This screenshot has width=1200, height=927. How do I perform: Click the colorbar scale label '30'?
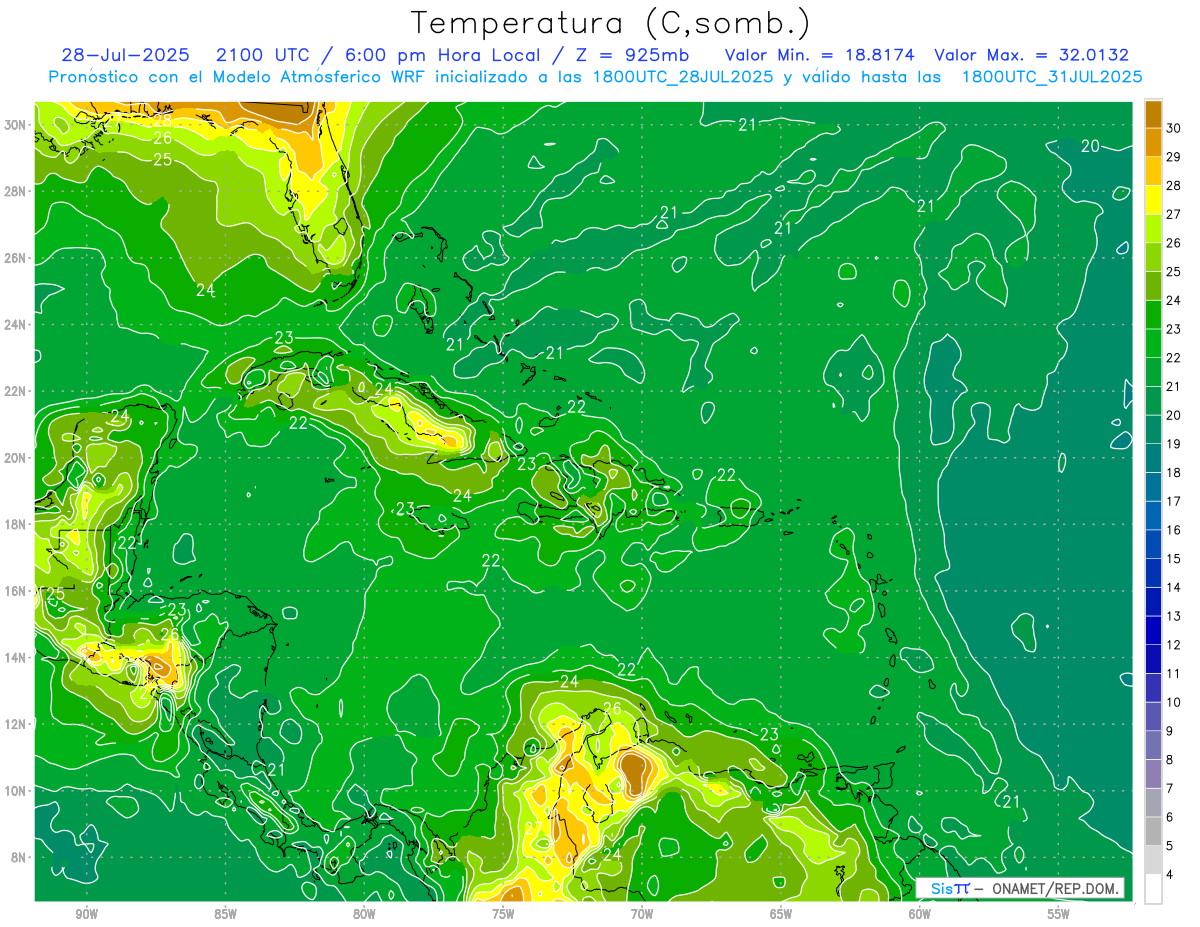point(1174,128)
